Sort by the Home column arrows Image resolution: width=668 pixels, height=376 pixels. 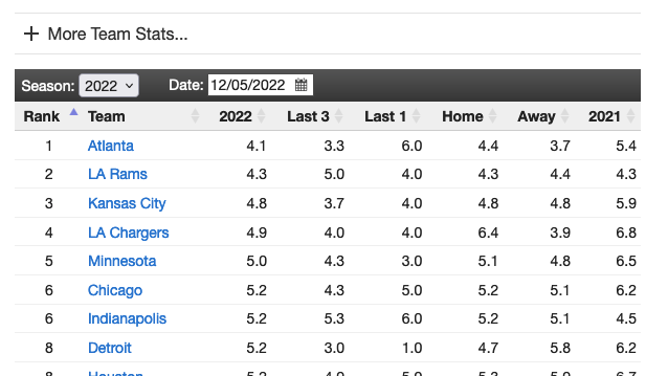492,116
